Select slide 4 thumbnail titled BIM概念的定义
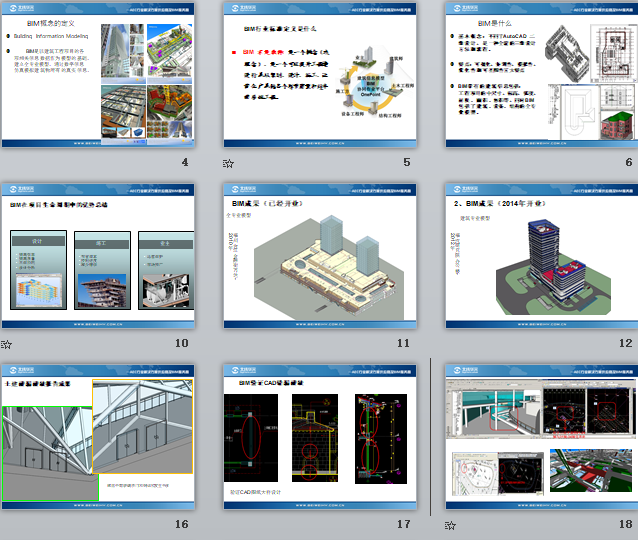 pyautogui.click(x=98, y=75)
